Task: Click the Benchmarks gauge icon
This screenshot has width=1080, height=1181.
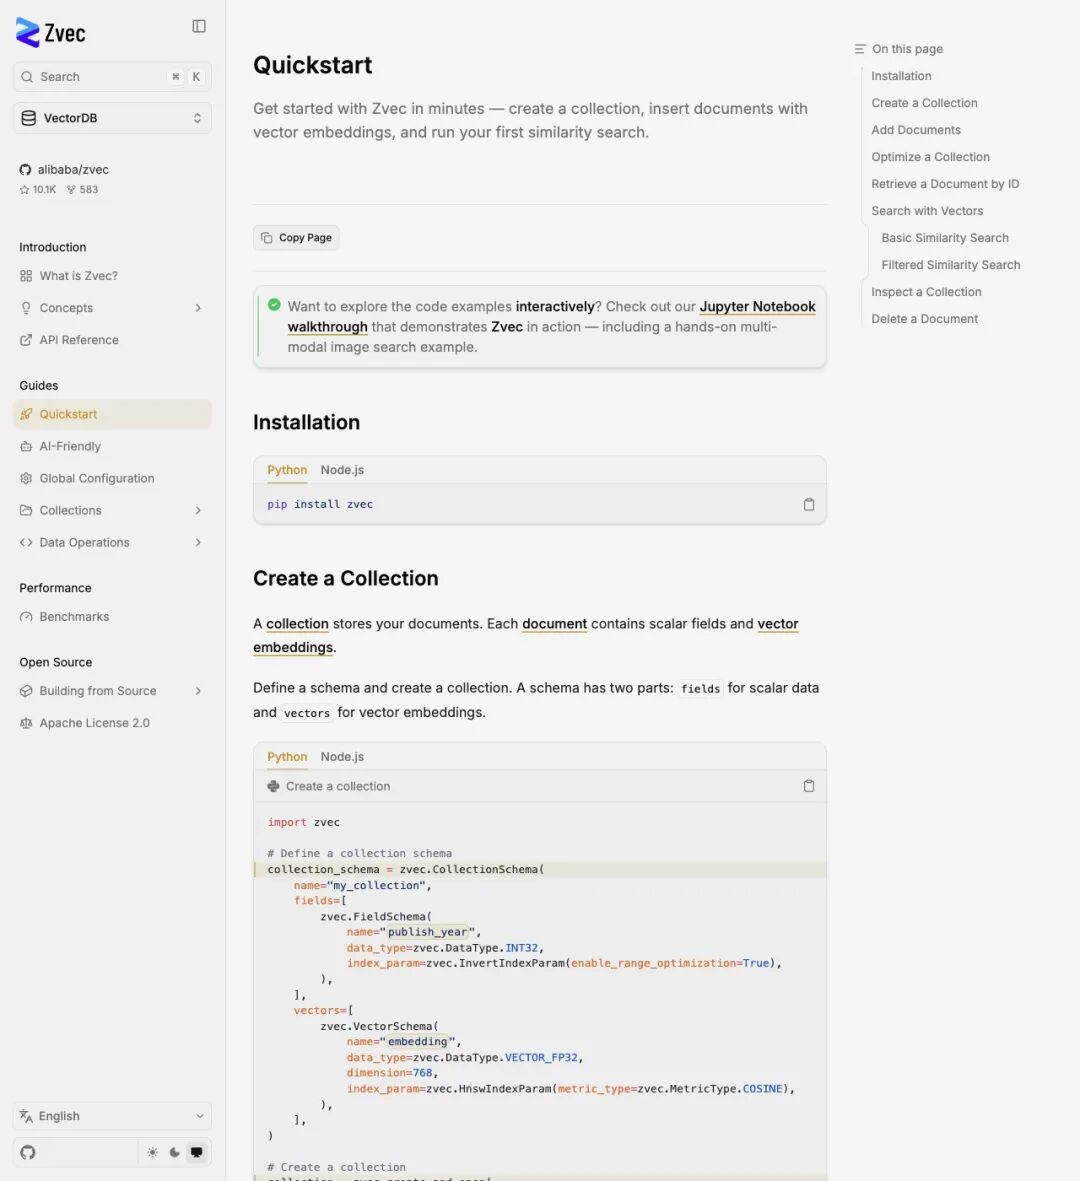Action: 26,617
